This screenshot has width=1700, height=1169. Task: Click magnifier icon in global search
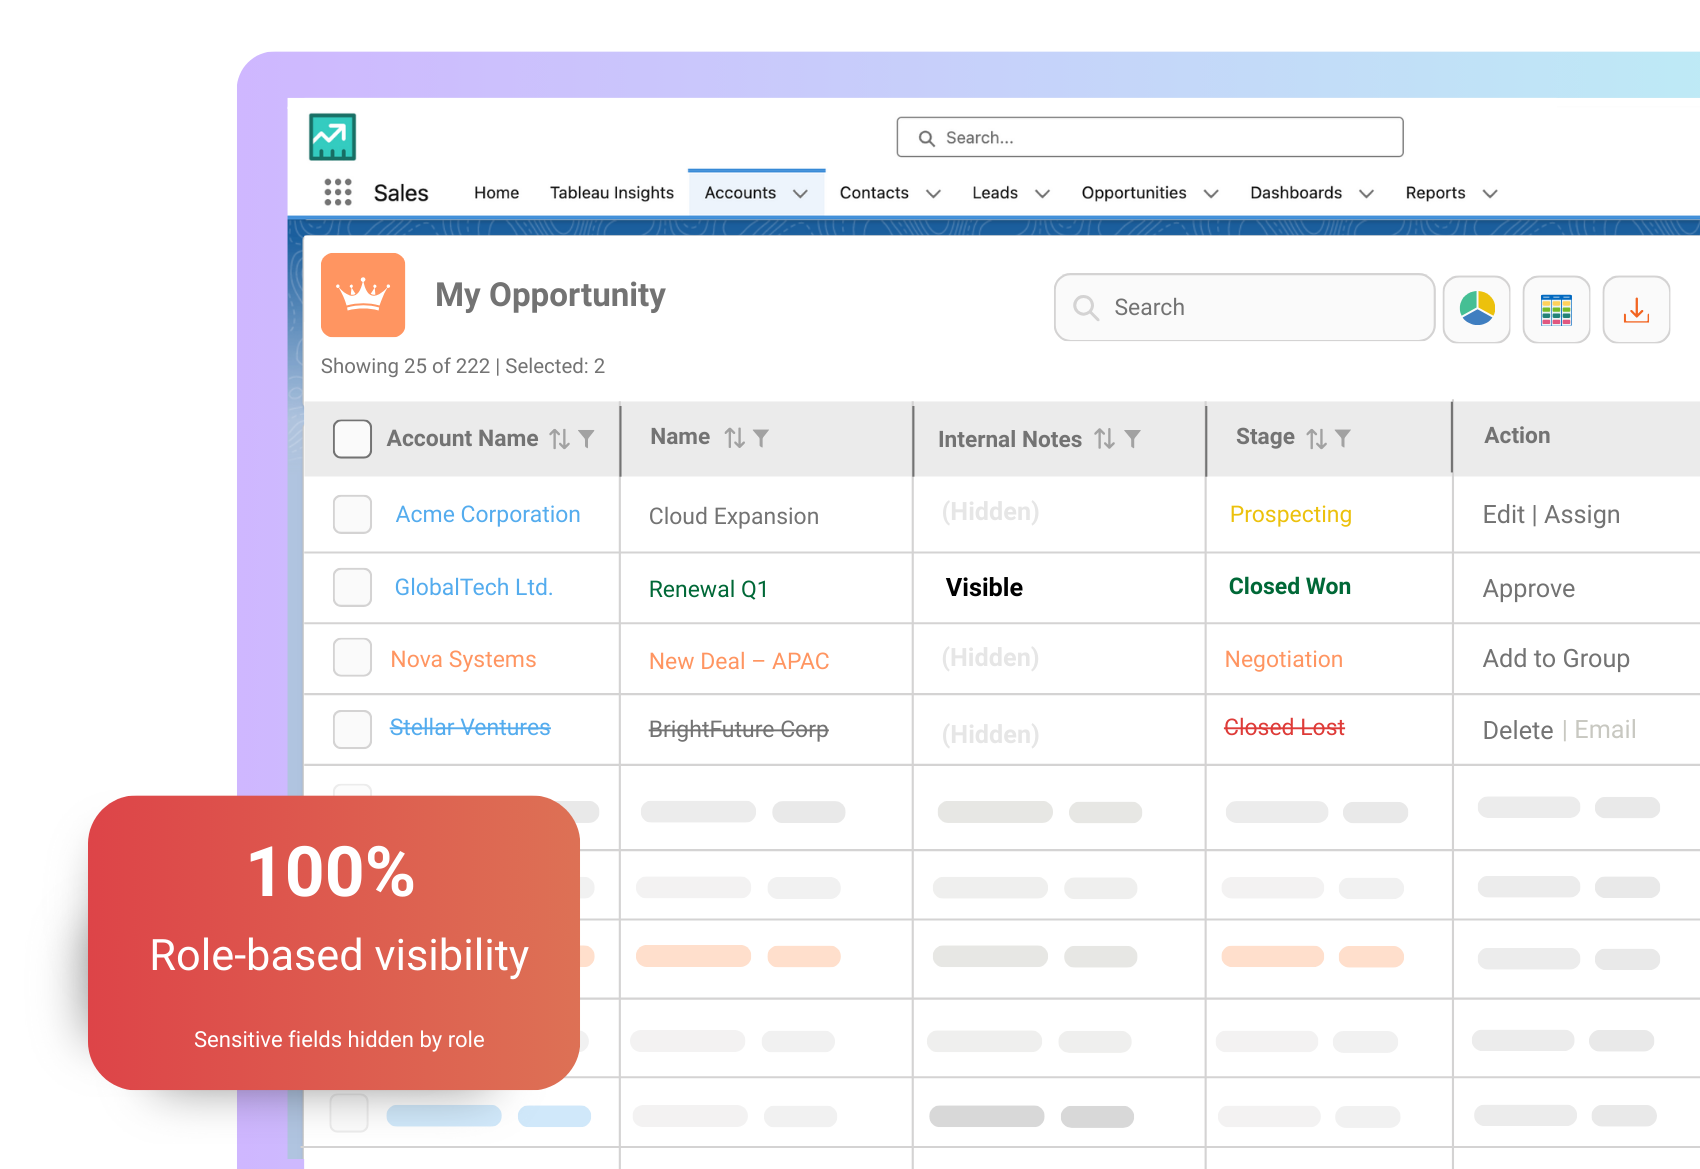coord(927,138)
